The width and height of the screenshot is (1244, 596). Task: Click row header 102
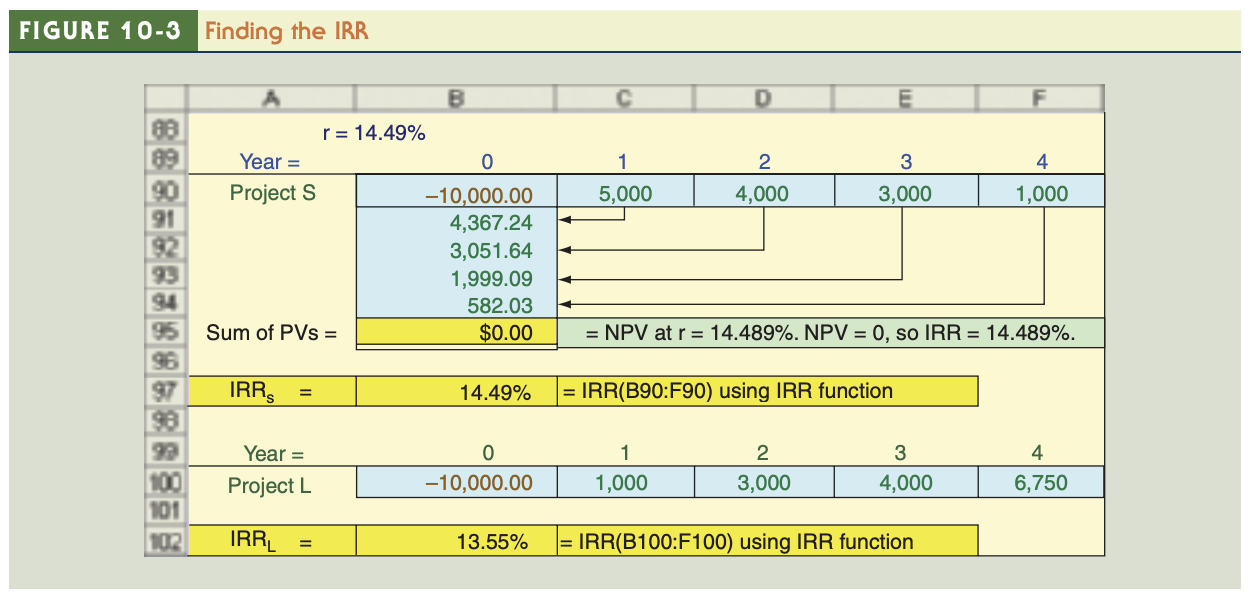[x=167, y=541]
